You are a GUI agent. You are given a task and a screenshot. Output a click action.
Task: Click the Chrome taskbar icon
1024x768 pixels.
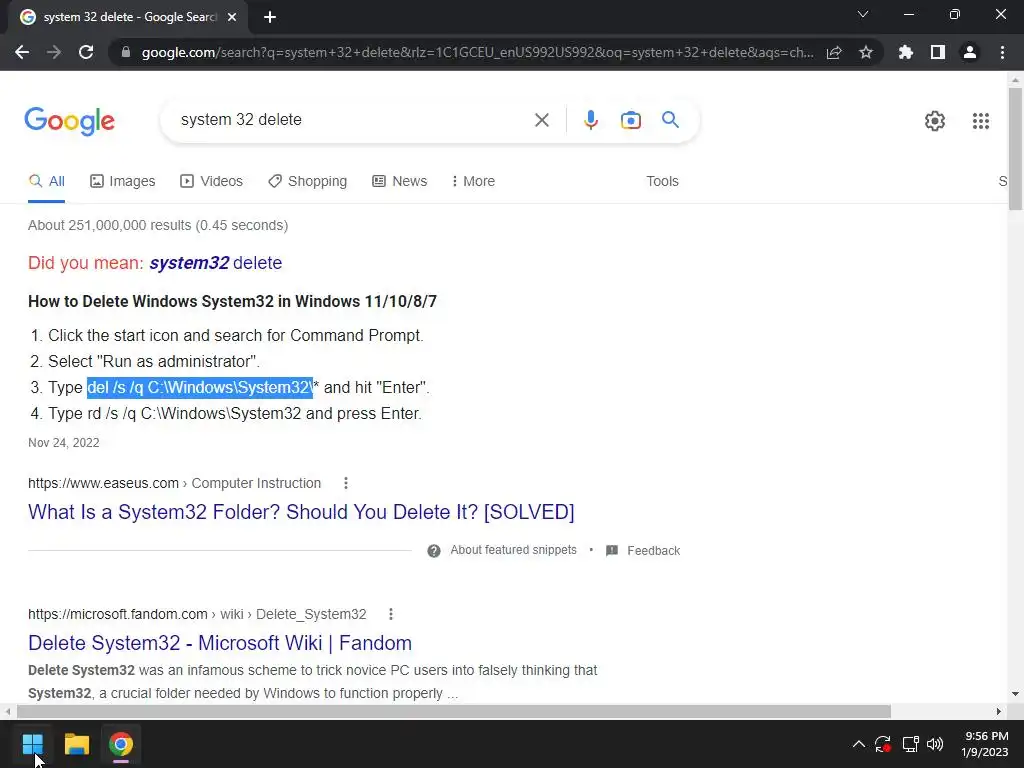pos(121,744)
